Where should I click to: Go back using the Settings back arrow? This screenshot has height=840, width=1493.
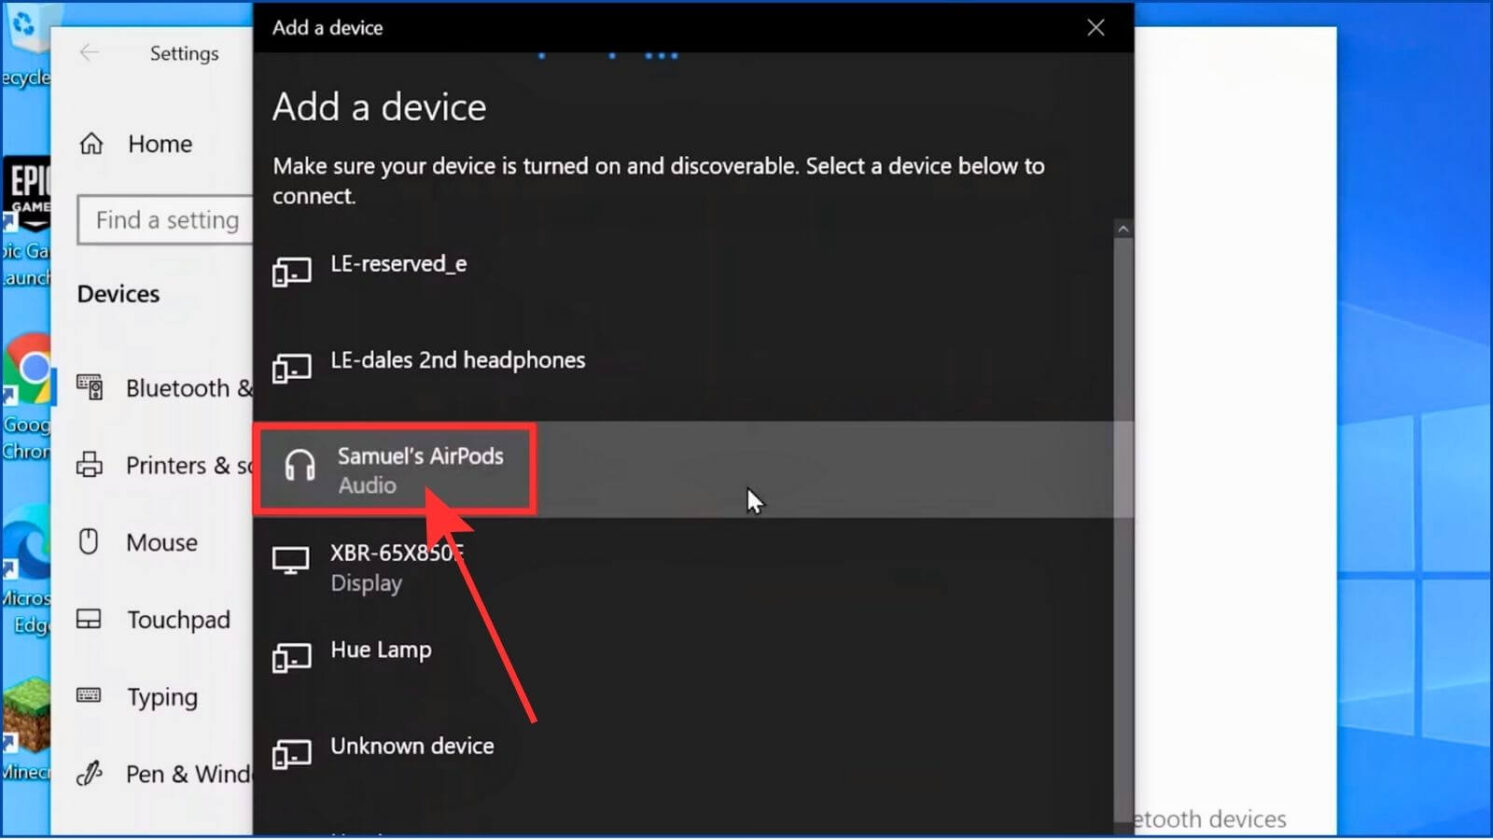tap(89, 53)
